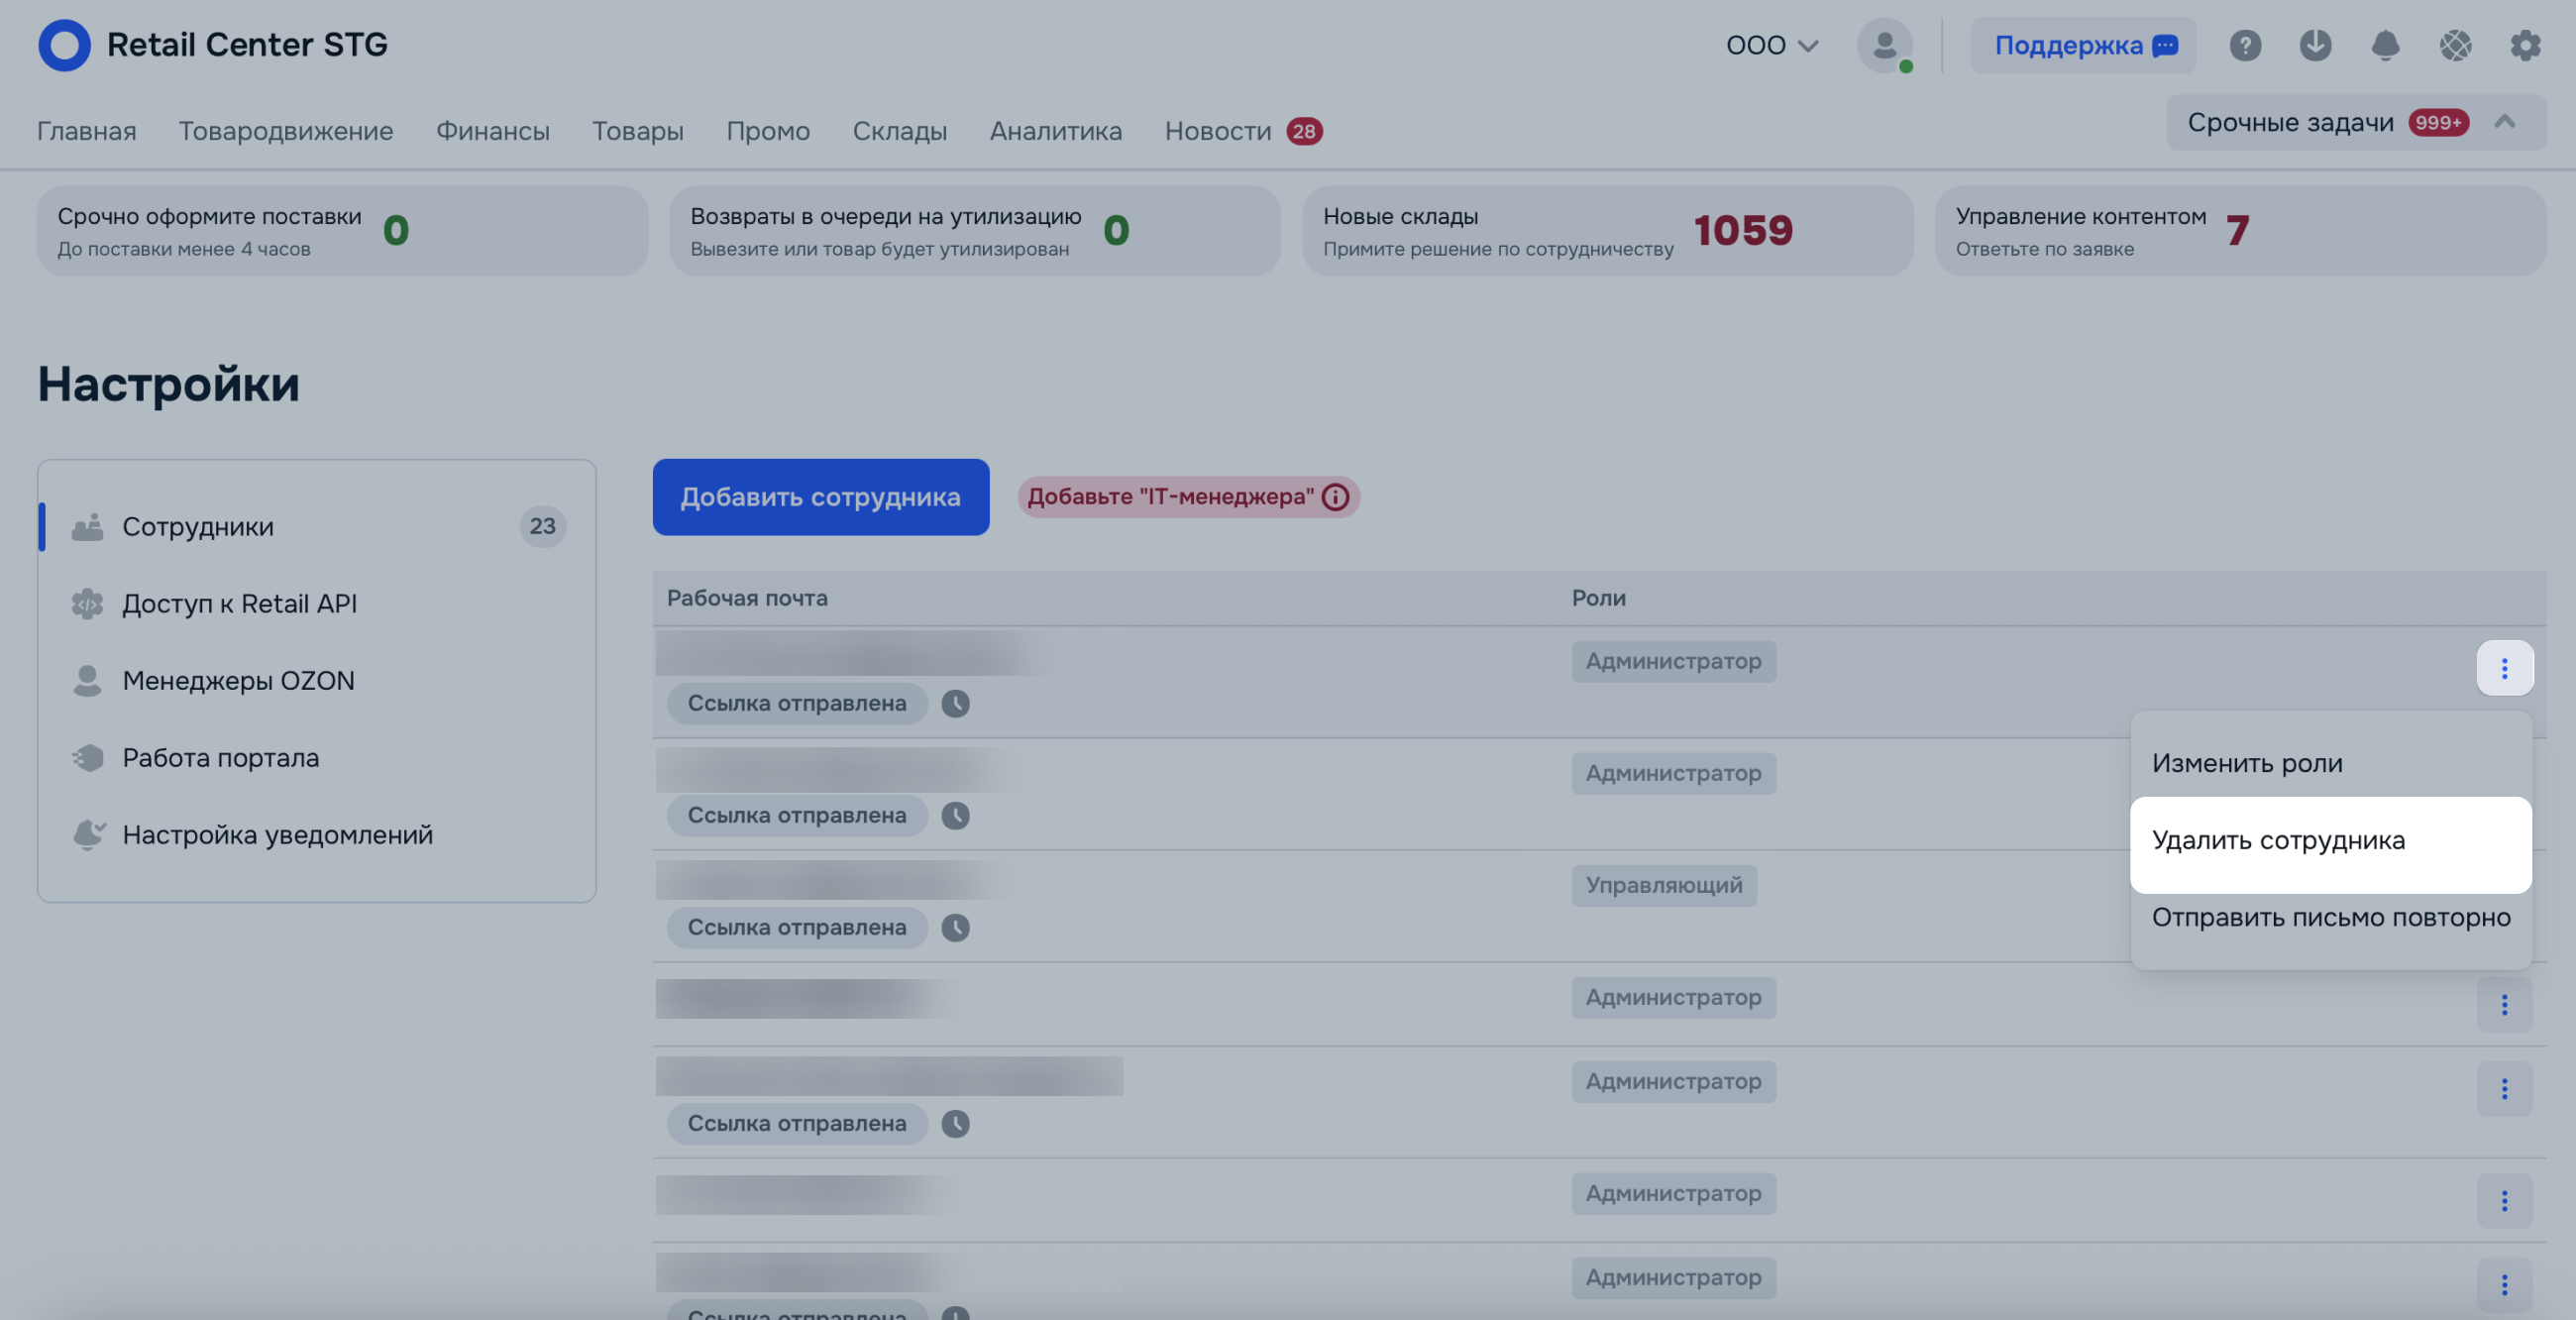This screenshot has height=1320, width=2576.
Task: Click the 'Добавить сотрудника' button
Action: [820, 497]
